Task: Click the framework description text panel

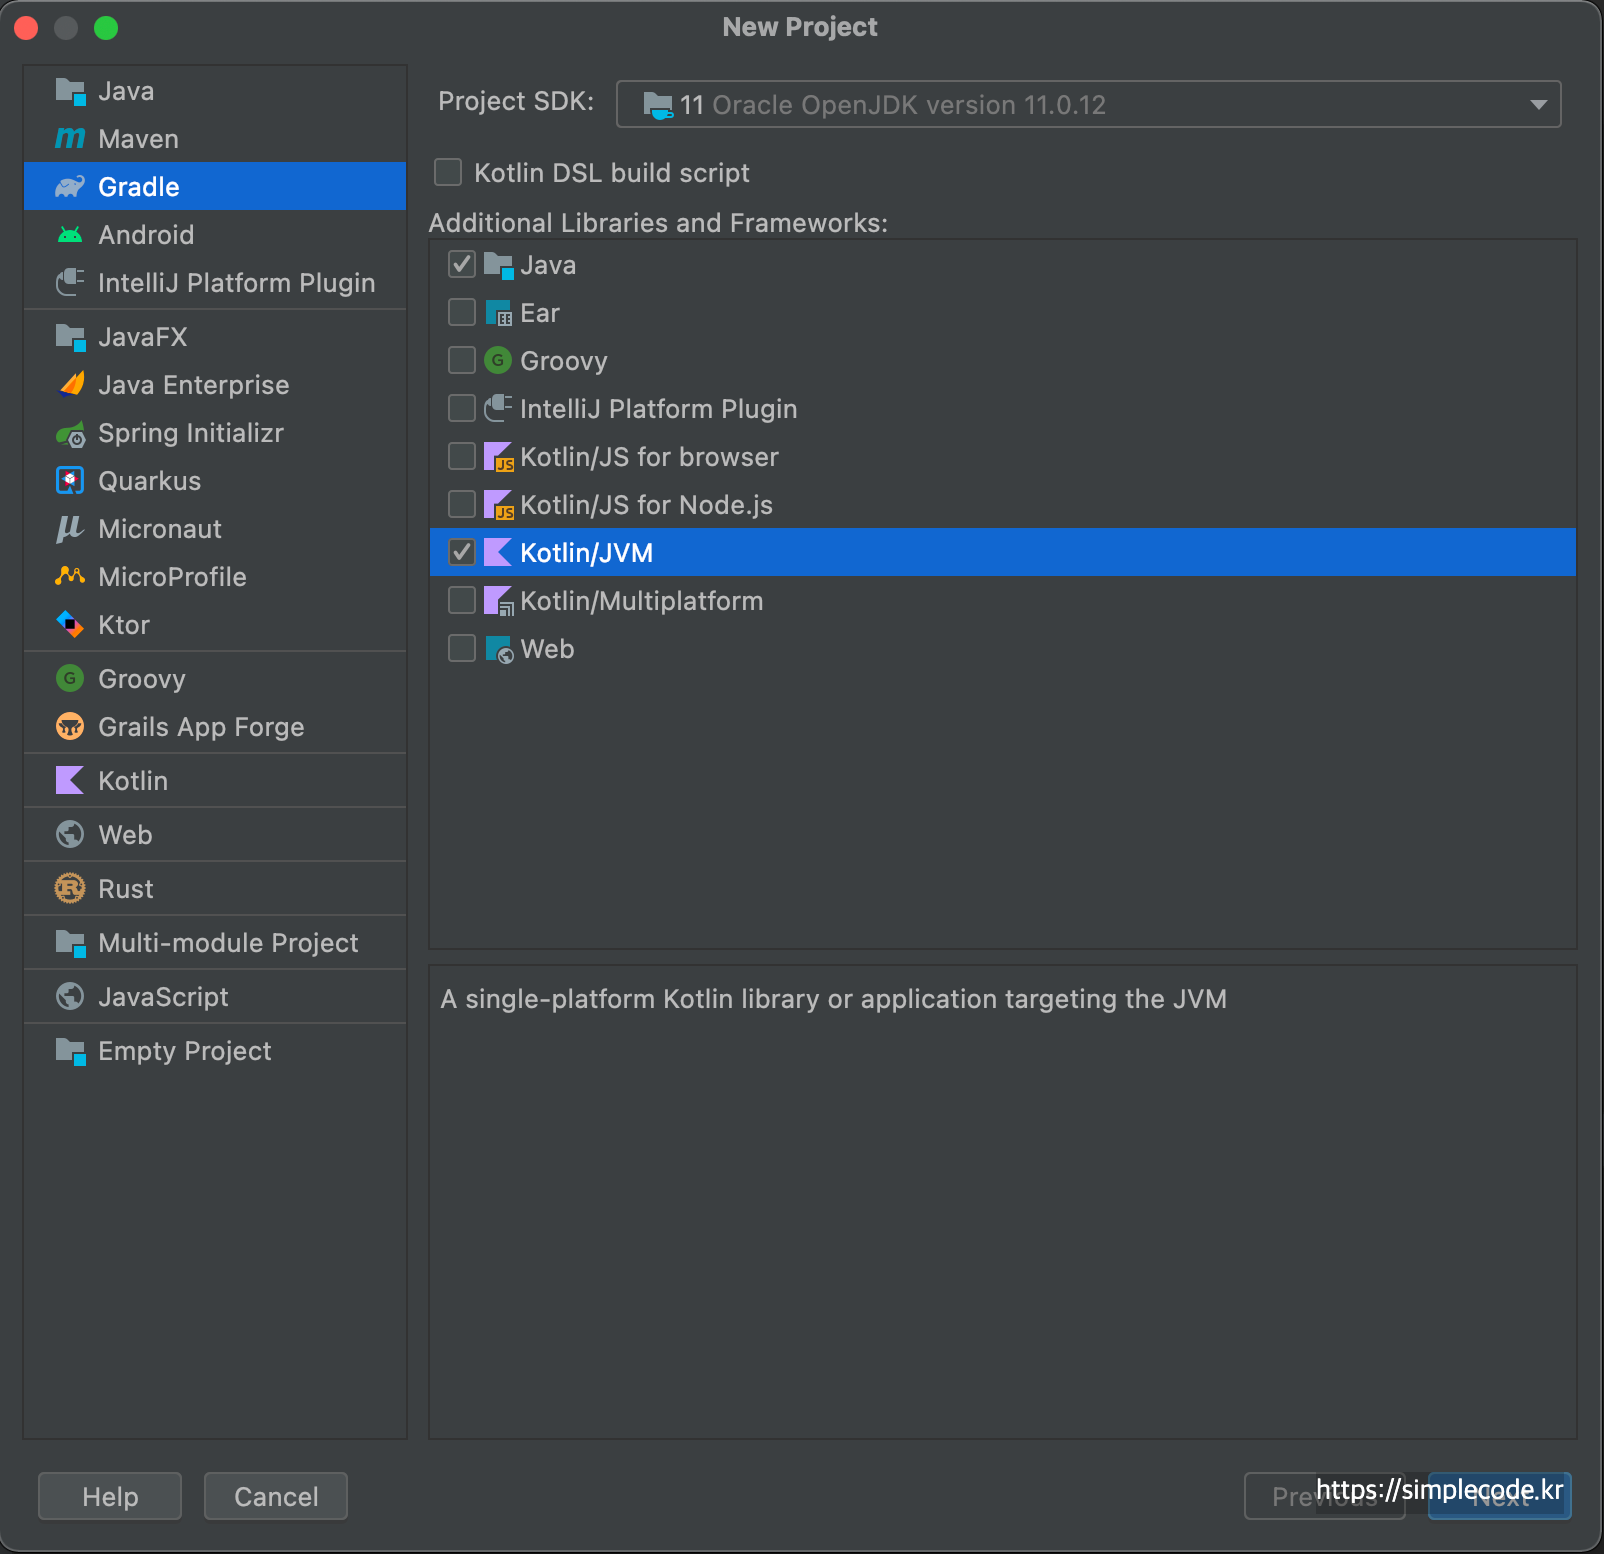Action: [1003, 1202]
